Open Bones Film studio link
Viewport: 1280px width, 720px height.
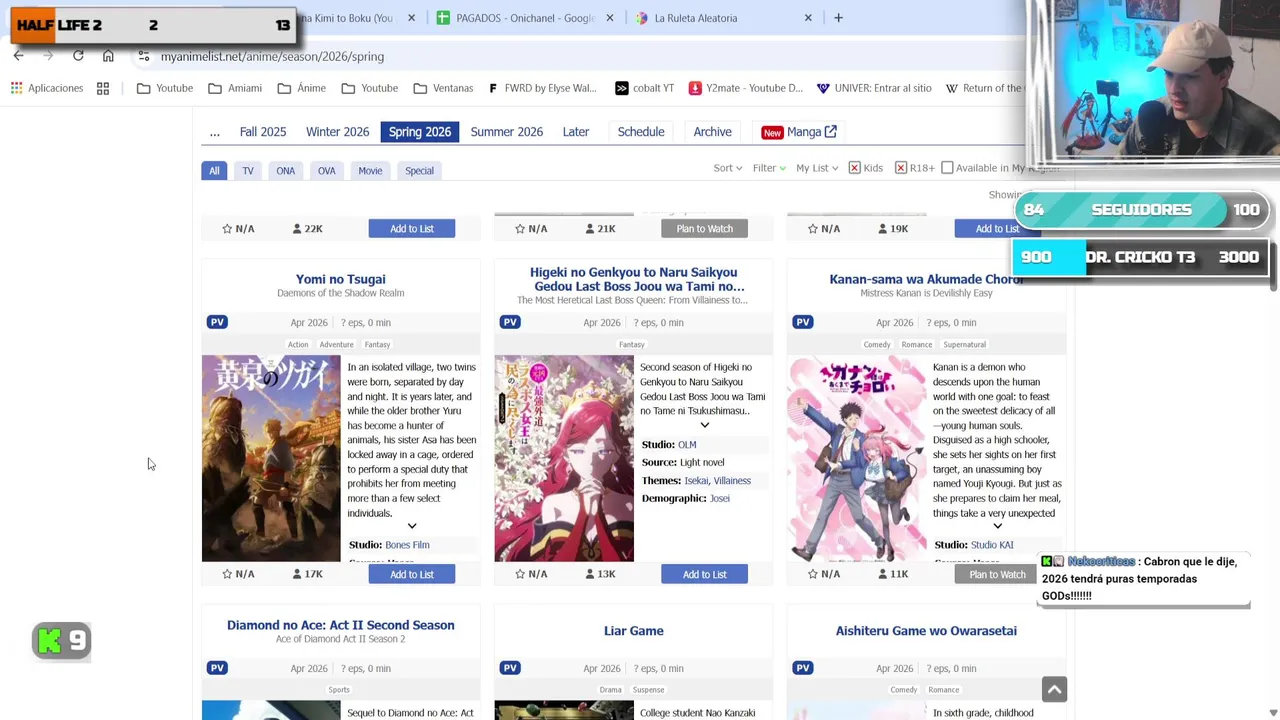coord(407,545)
